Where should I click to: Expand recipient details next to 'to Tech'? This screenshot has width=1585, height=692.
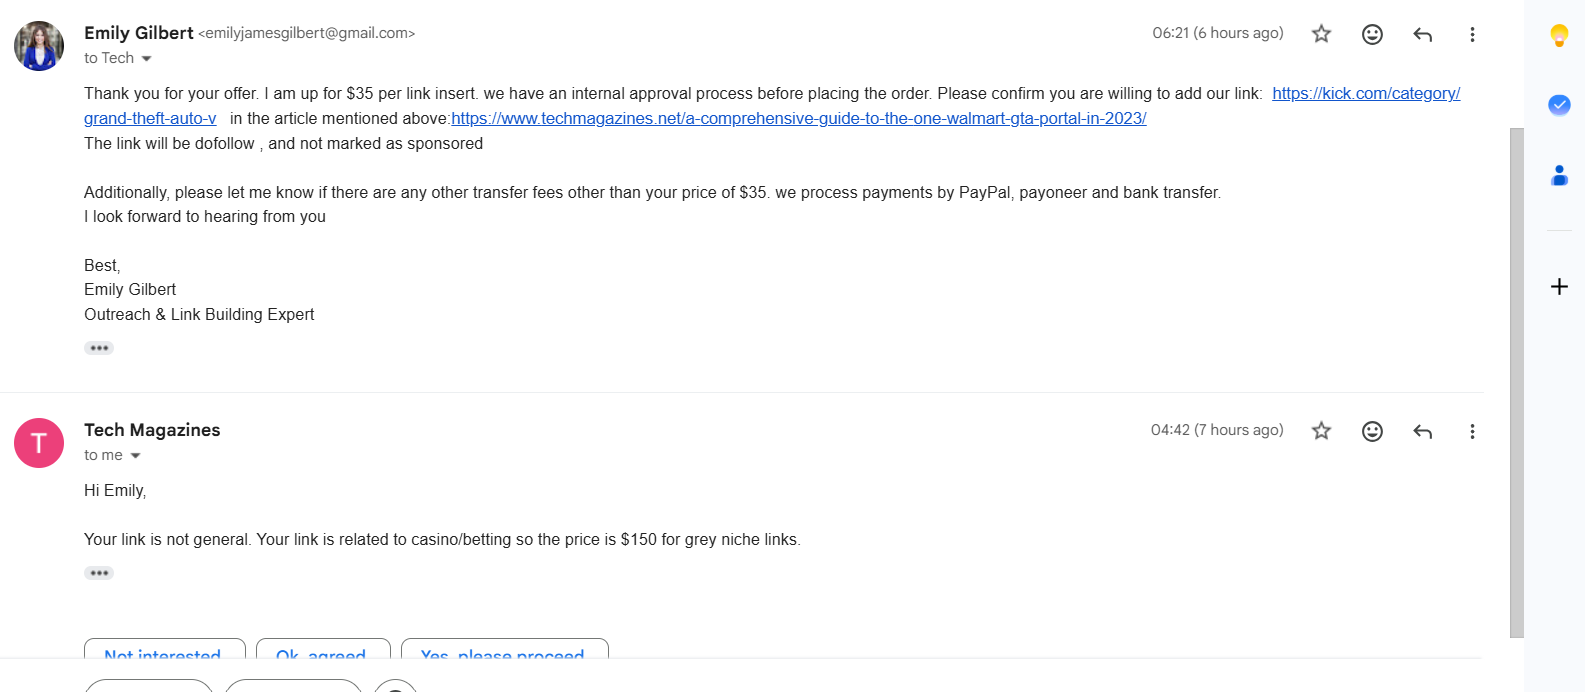(146, 59)
